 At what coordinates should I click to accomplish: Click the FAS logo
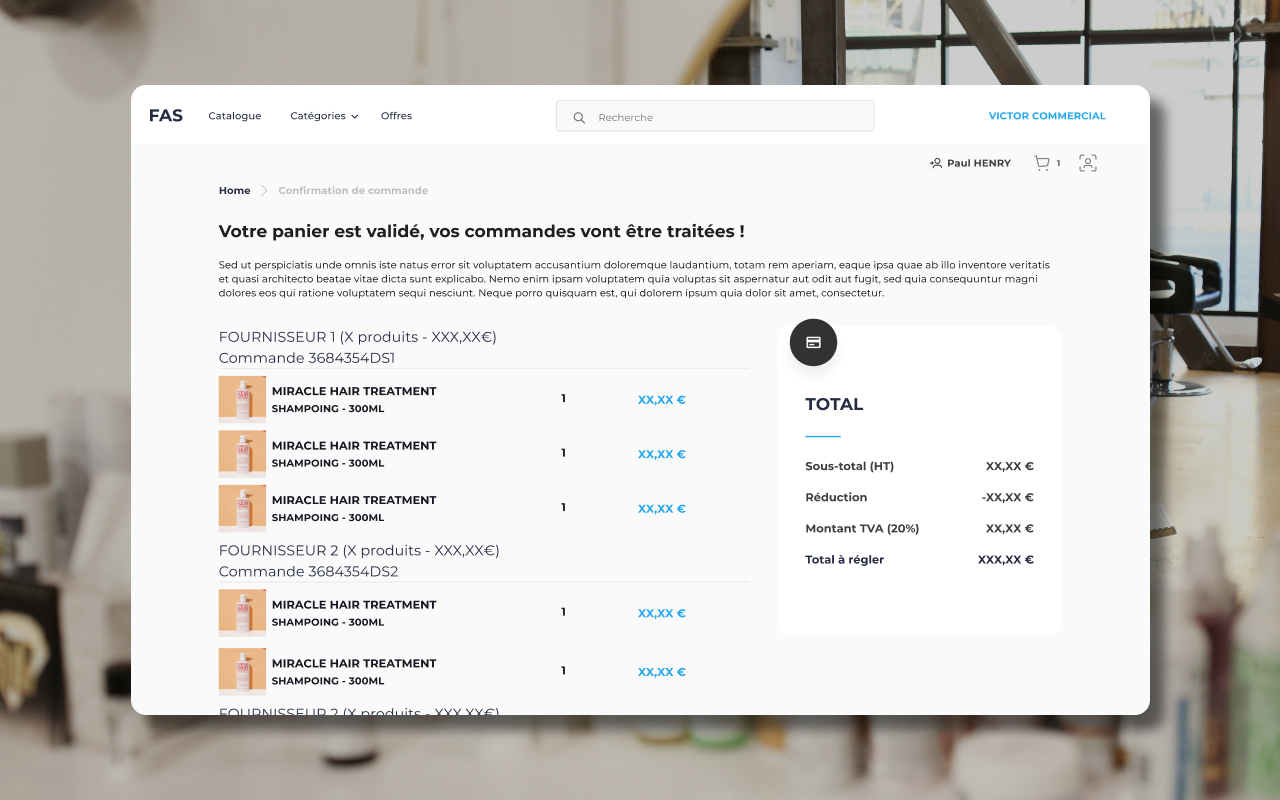(166, 115)
